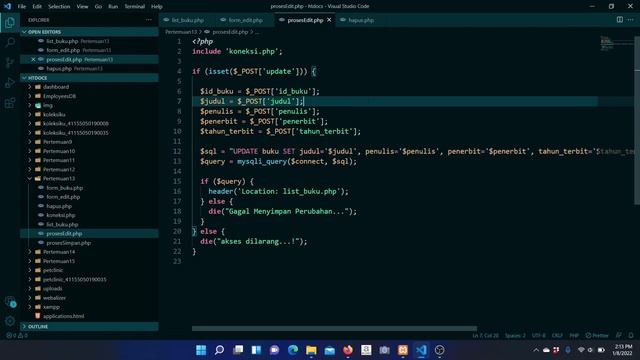This screenshot has height=360, width=640.
Task: Expand the img folder
Action: (x=30, y=105)
